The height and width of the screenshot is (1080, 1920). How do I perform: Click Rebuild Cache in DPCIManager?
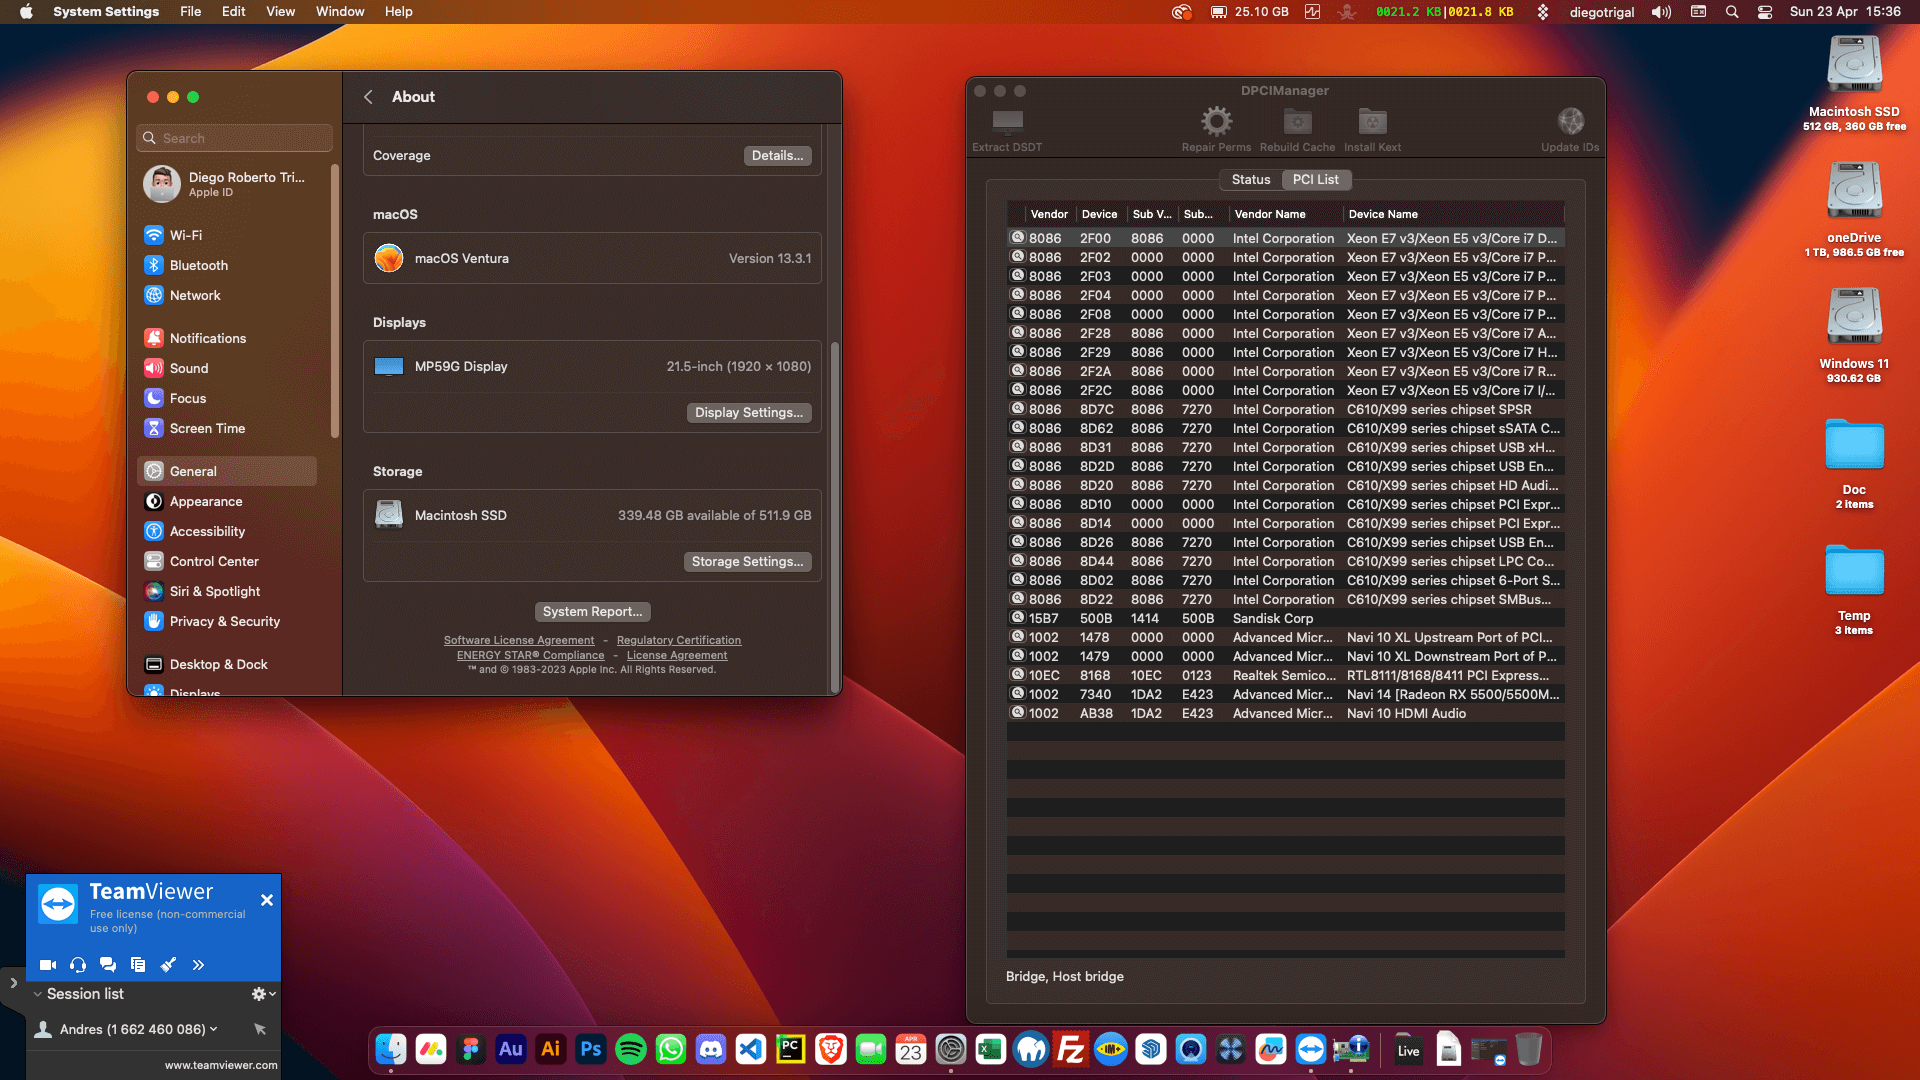coord(1297,131)
